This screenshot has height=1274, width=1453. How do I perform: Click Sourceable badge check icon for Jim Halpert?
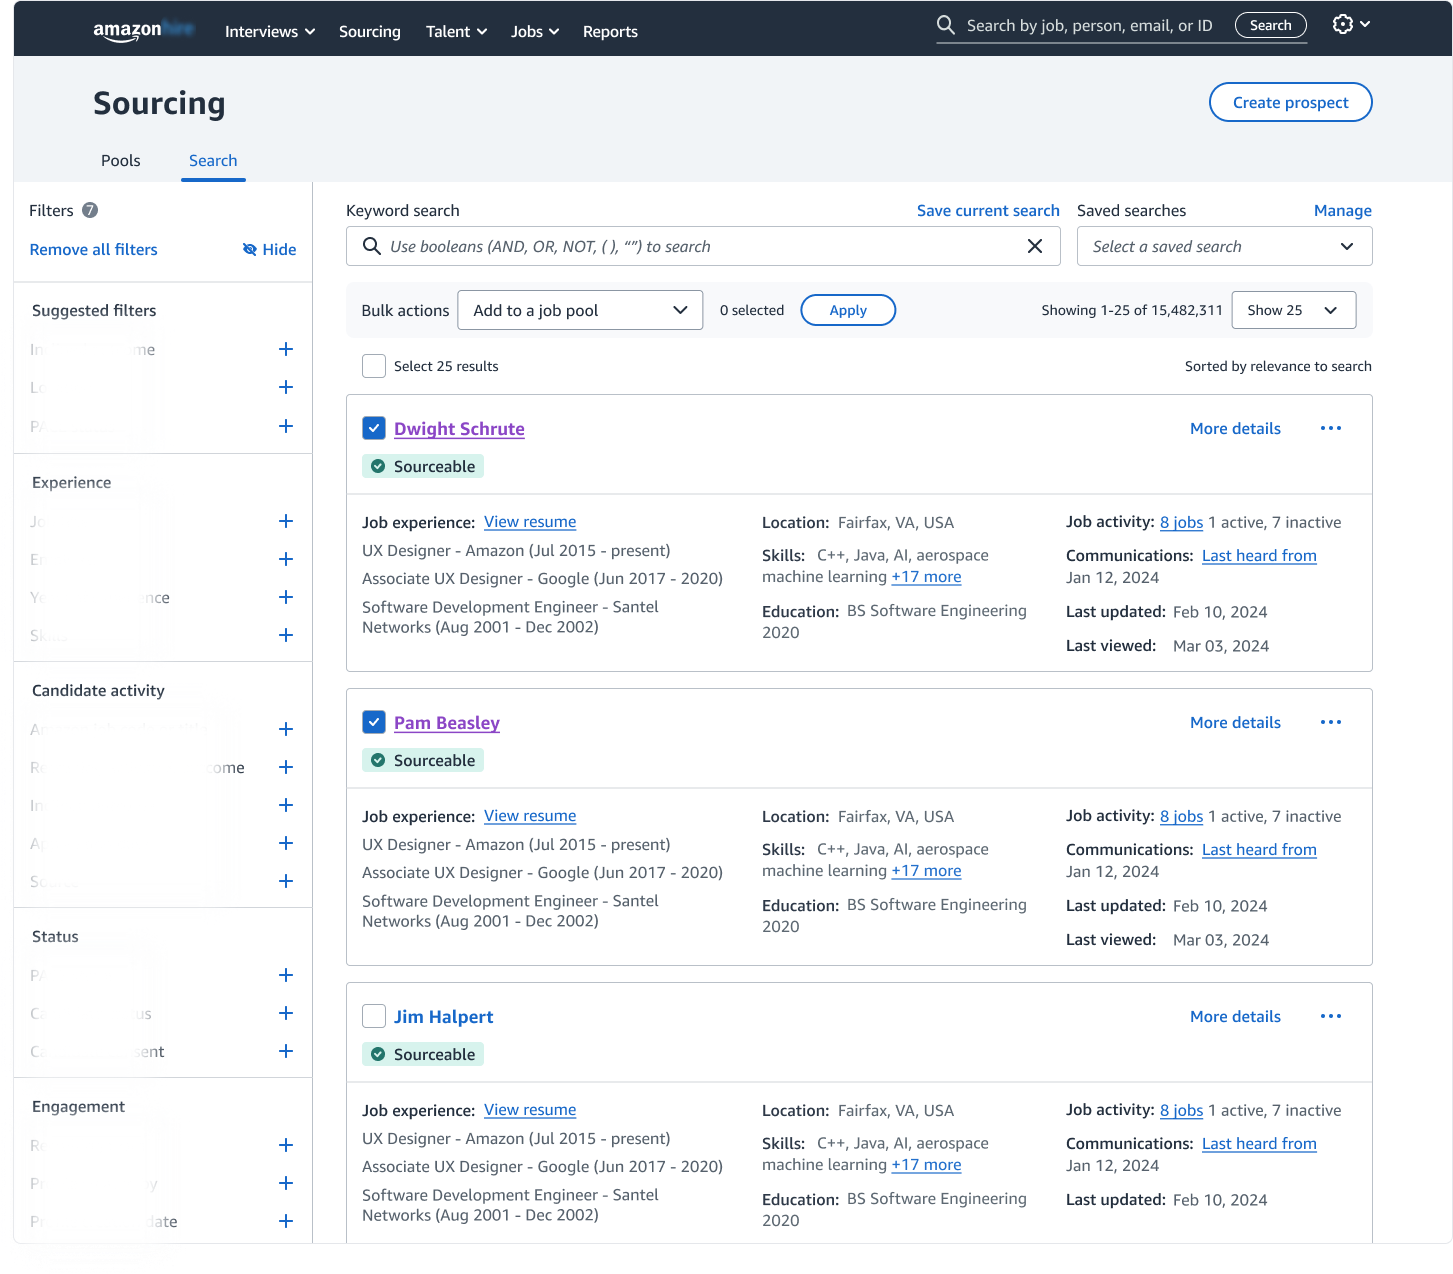click(x=378, y=1054)
